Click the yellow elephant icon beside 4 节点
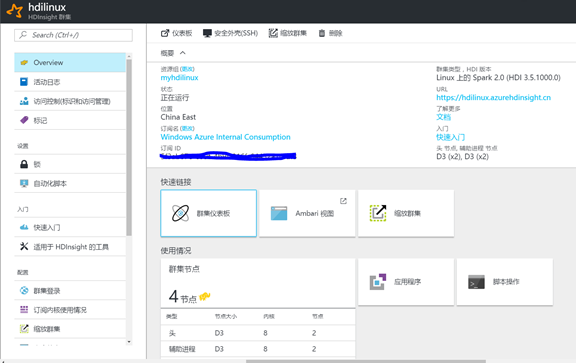Viewport: 576px width, 363px height. pyautogui.click(x=205, y=296)
